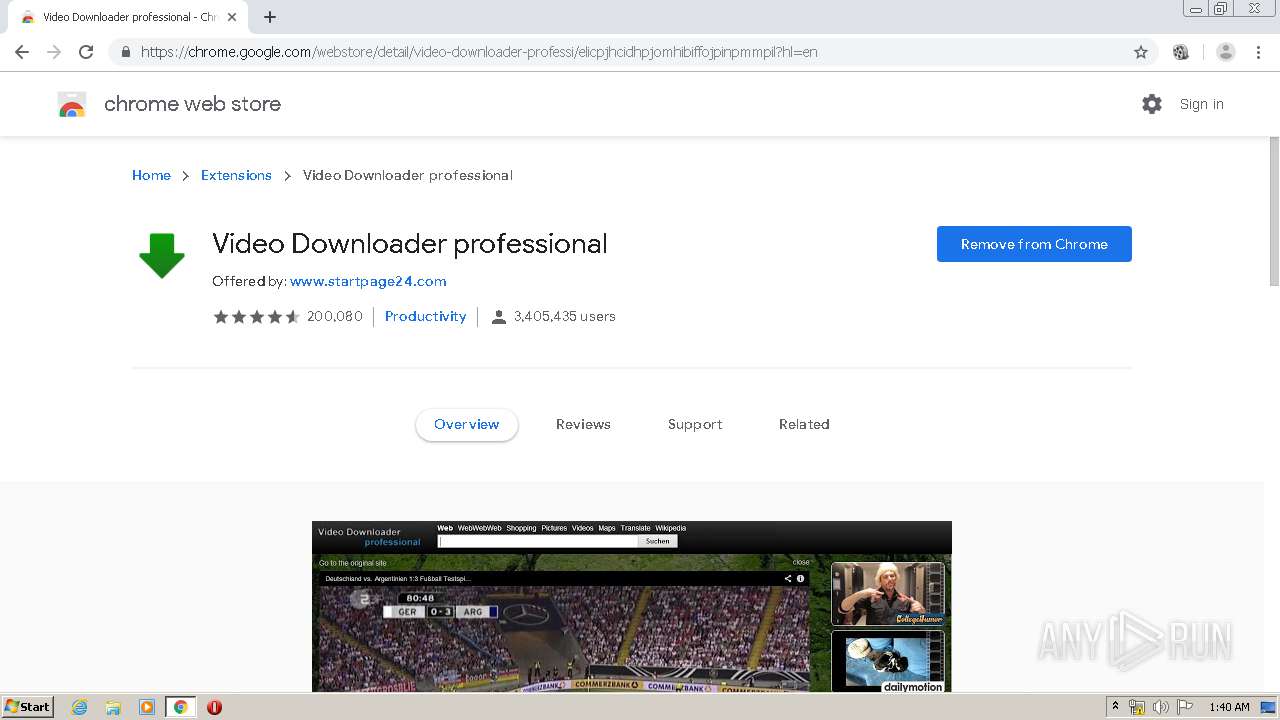Image resolution: width=1280 pixels, height=720 pixels.
Task: Click the 3,405,435 users text
Action: 565,317
